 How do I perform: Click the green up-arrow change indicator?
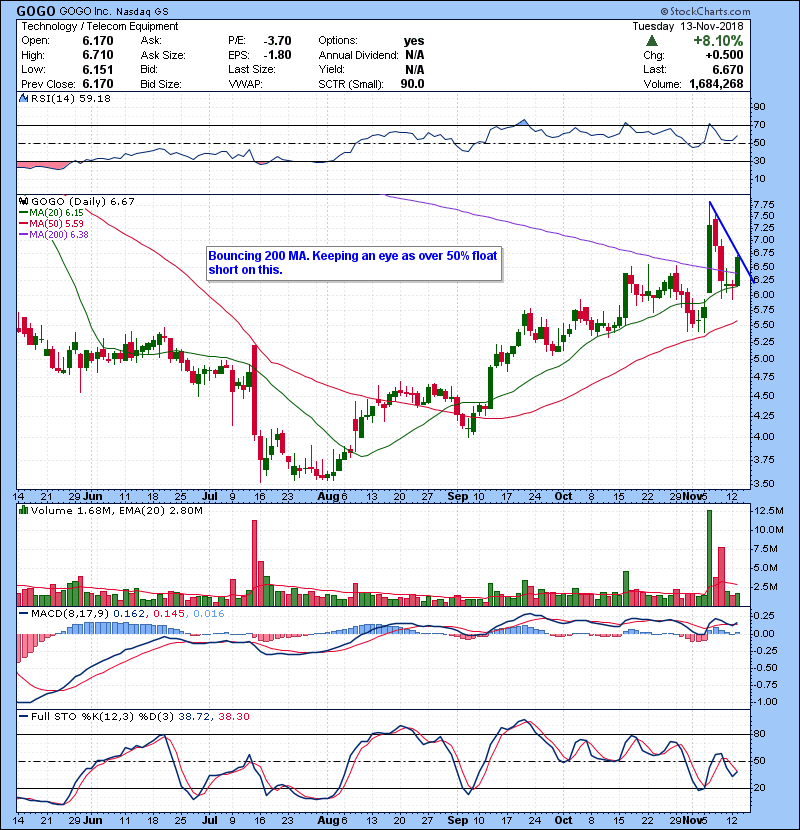click(652, 41)
